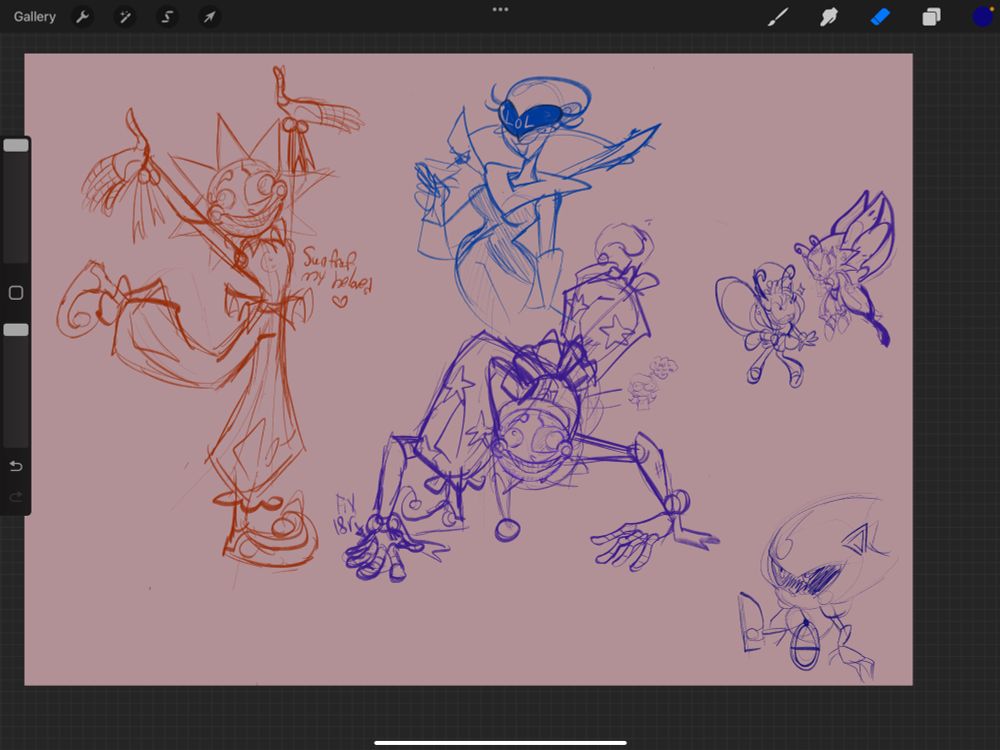The image size is (1000, 750).
Task: Select the Smudge tool
Action: (x=828, y=17)
